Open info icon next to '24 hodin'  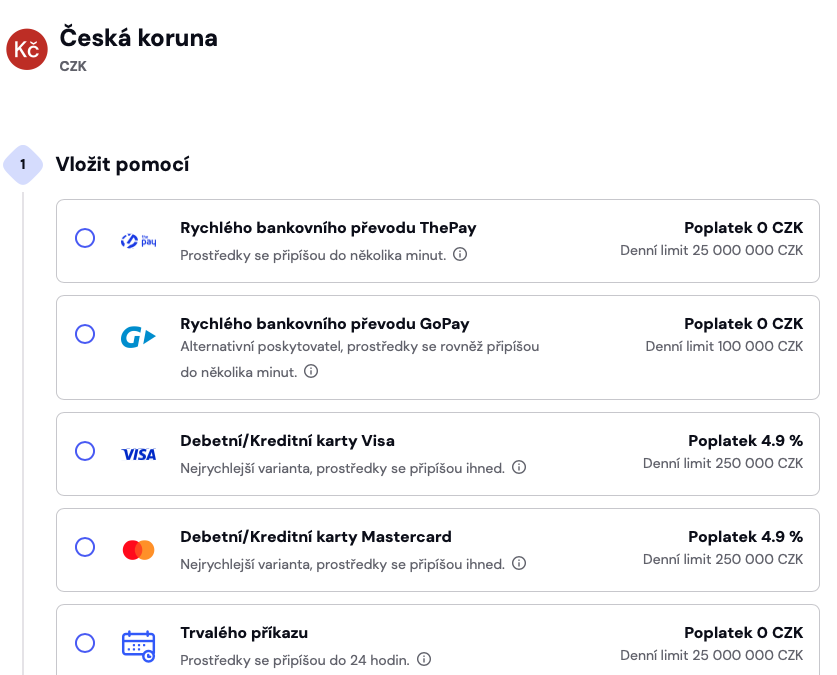coord(424,659)
